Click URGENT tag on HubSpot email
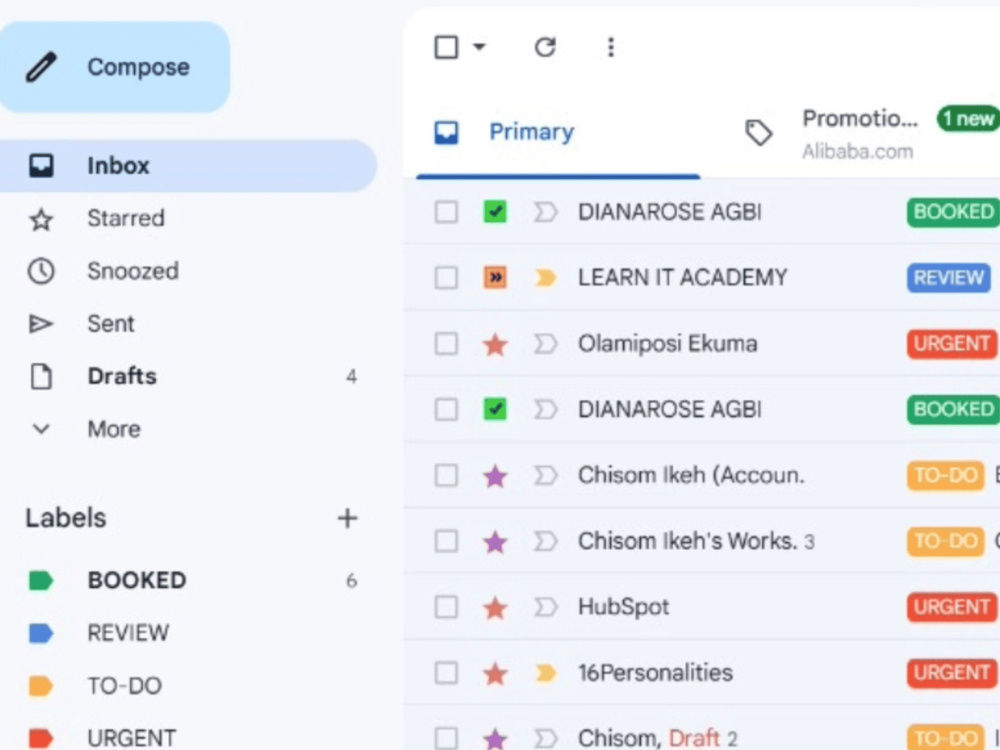This screenshot has width=1000, height=750. pos(952,607)
